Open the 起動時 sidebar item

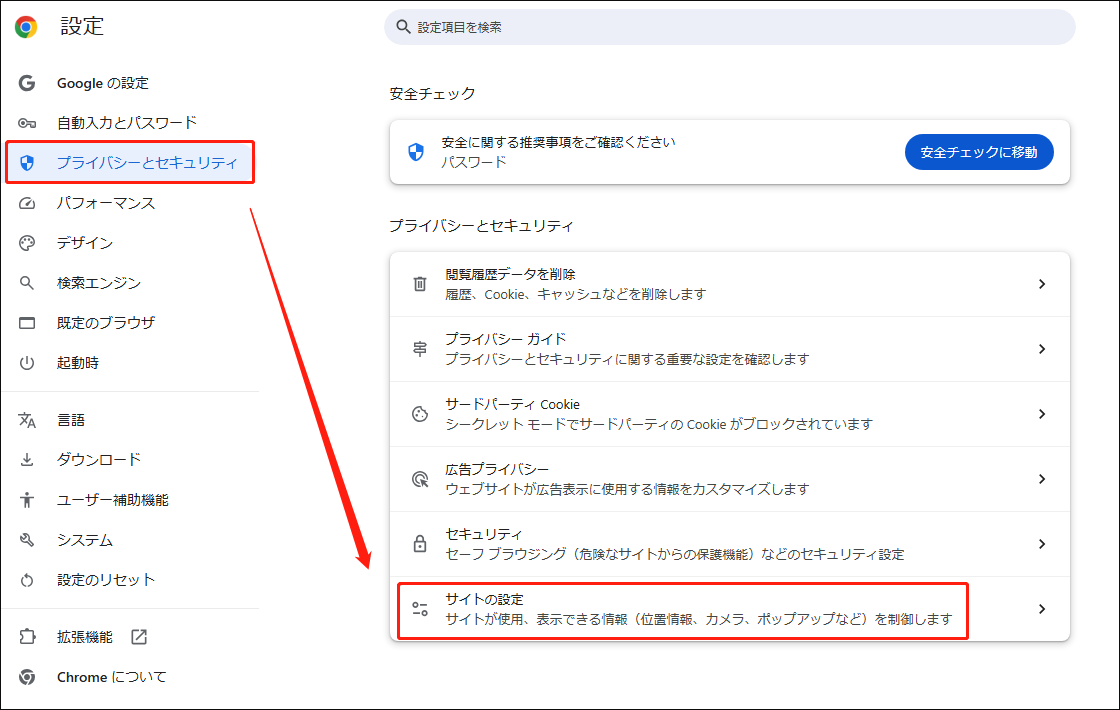click(77, 363)
